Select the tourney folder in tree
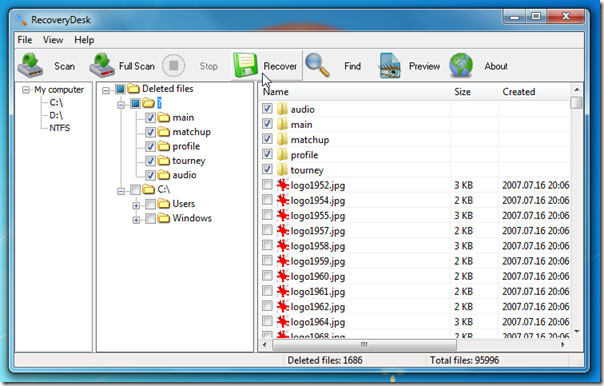The width and height of the screenshot is (604, 386). 189,161
